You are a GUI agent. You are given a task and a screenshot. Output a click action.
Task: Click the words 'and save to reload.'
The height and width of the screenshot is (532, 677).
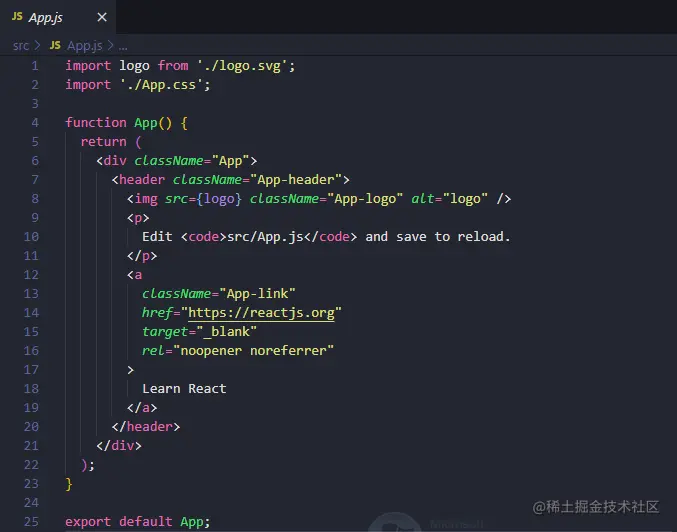(x=438, y=237)
